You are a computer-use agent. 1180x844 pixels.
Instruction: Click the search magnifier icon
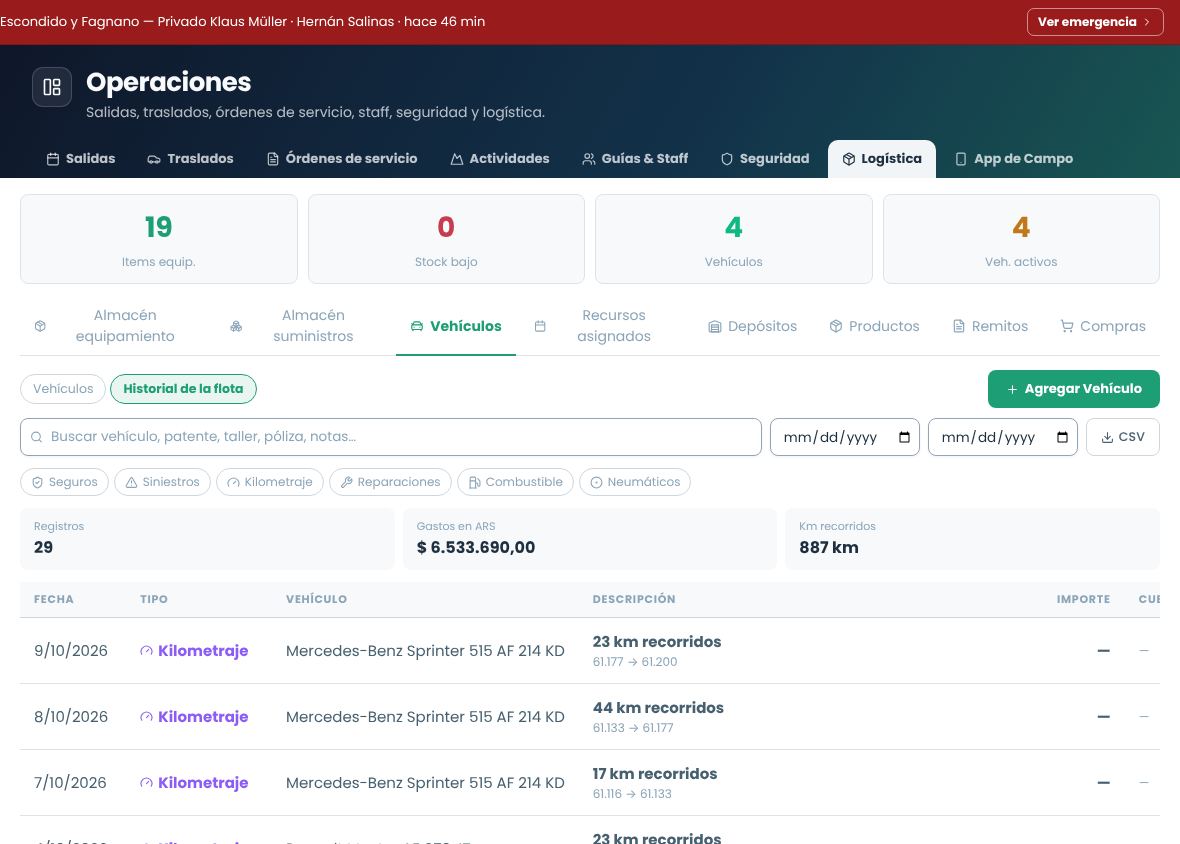pyautogui.click(x=36, y=437)
